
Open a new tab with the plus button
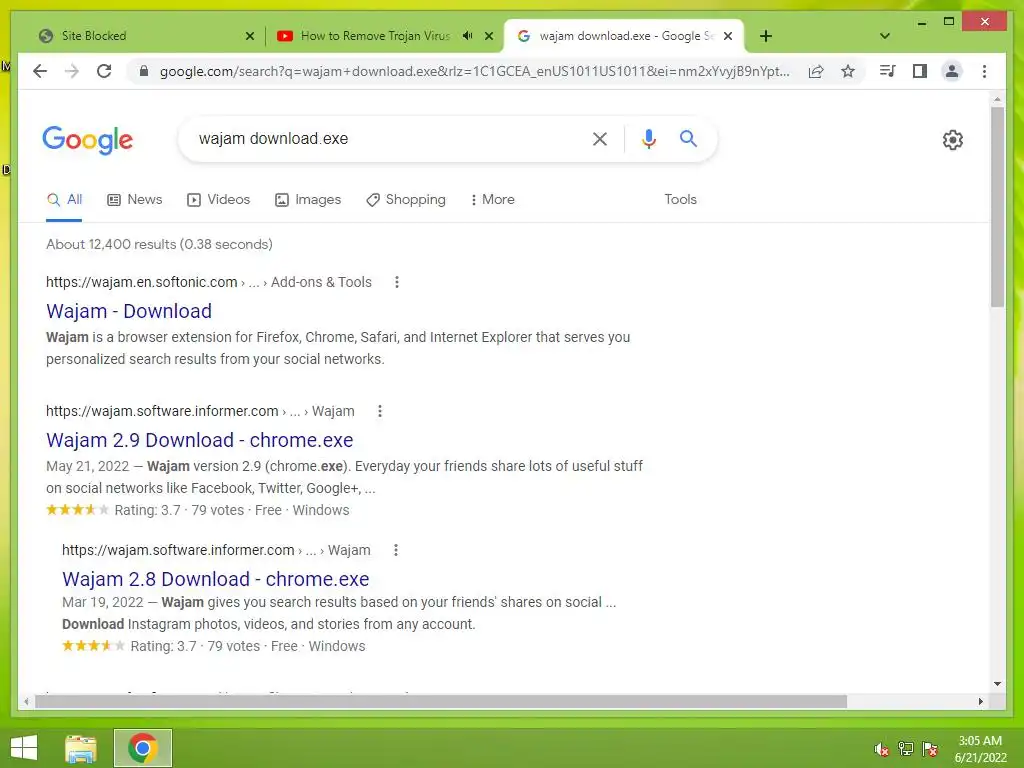tap(766, 36)
